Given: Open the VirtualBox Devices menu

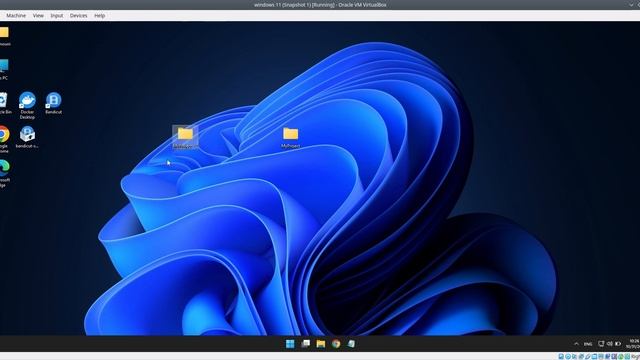Looking at the screenshot, I should 78,16.
